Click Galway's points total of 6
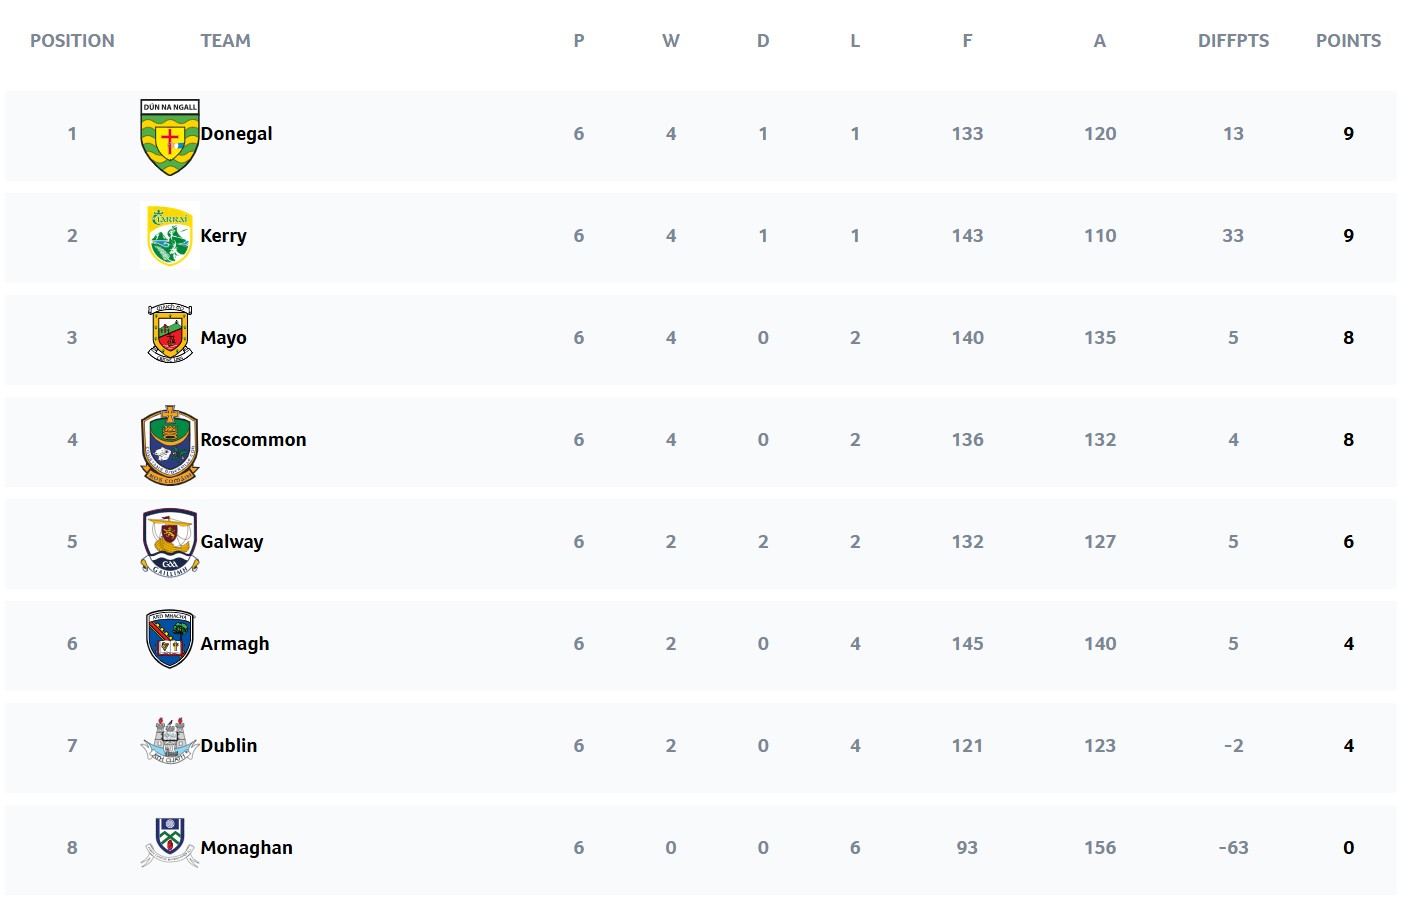 click(x=1348, y=542)
